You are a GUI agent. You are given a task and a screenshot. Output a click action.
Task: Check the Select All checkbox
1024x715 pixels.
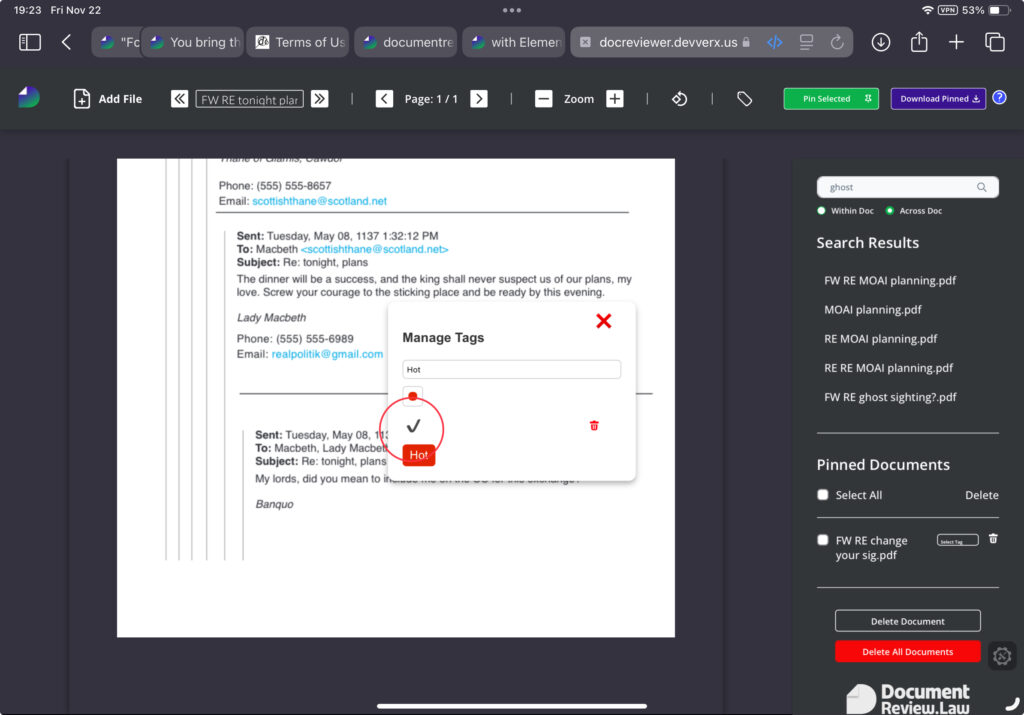823,495
